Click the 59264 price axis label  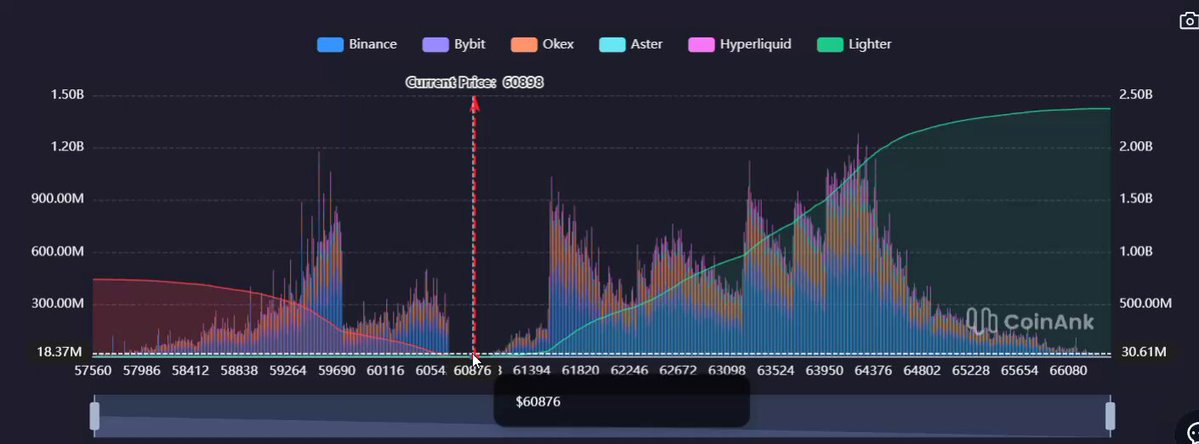click(x=288, y=371)
